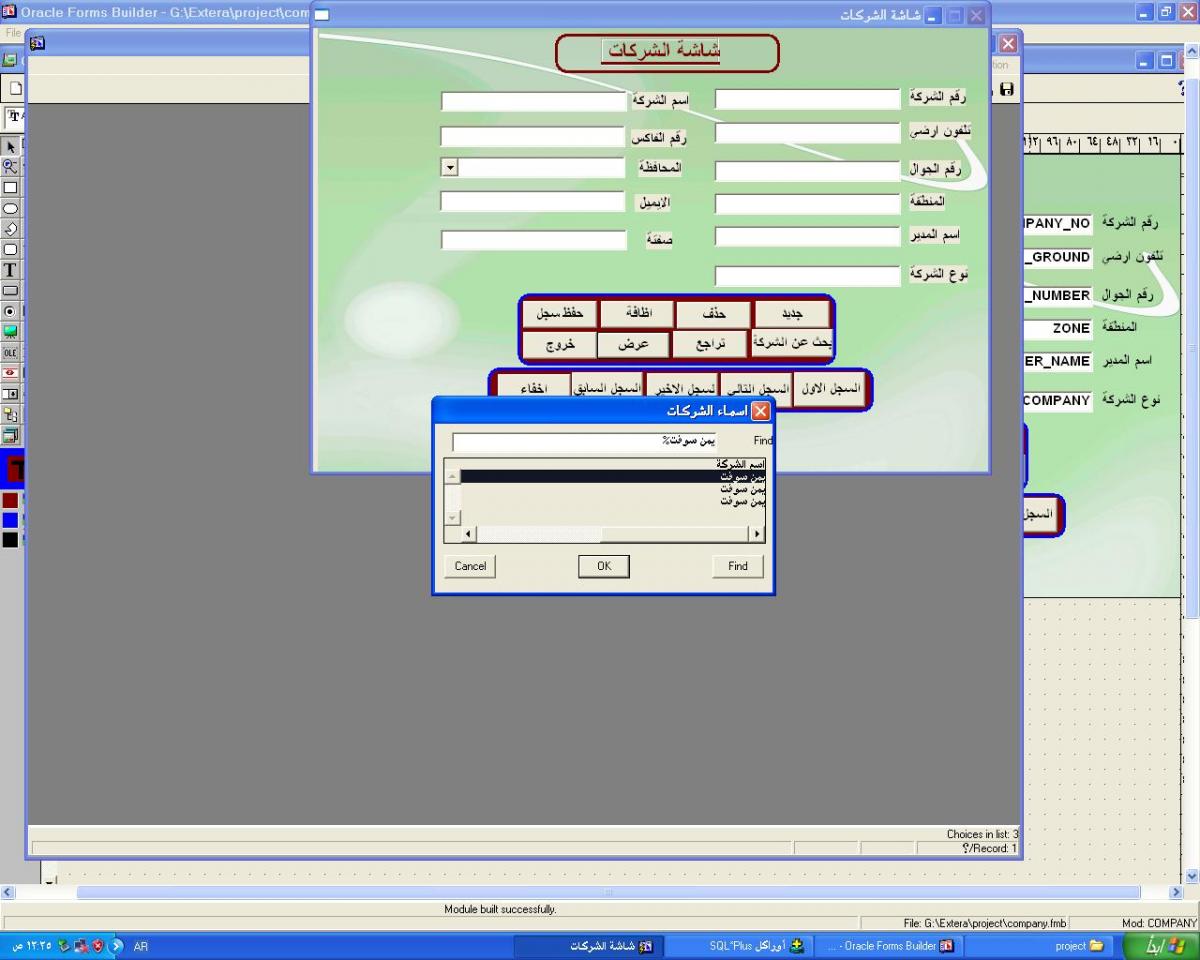Screen dimensions: 1200x960
Task: Select the Magnify zoom tool
Action: point(11,167)
